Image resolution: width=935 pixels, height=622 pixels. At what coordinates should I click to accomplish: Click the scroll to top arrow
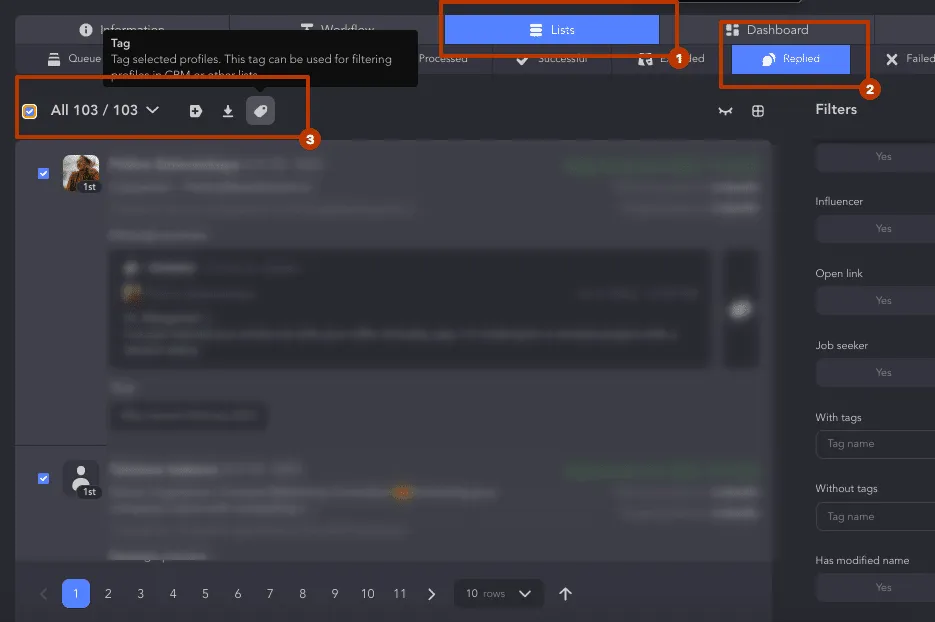click(x=565, y=593)
